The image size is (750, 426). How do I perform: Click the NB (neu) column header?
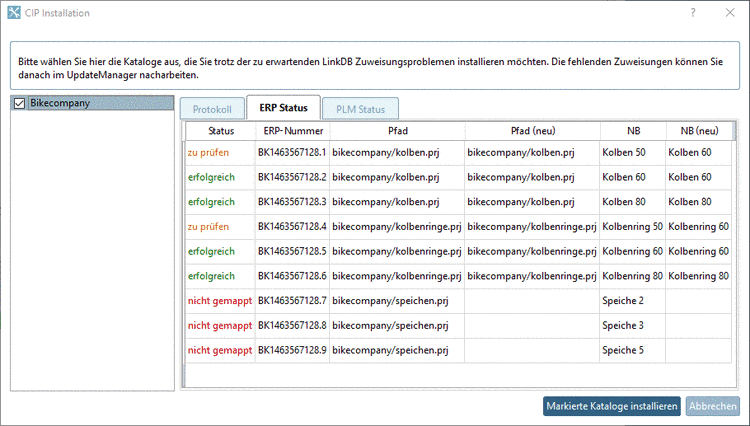tap(699, 131)
